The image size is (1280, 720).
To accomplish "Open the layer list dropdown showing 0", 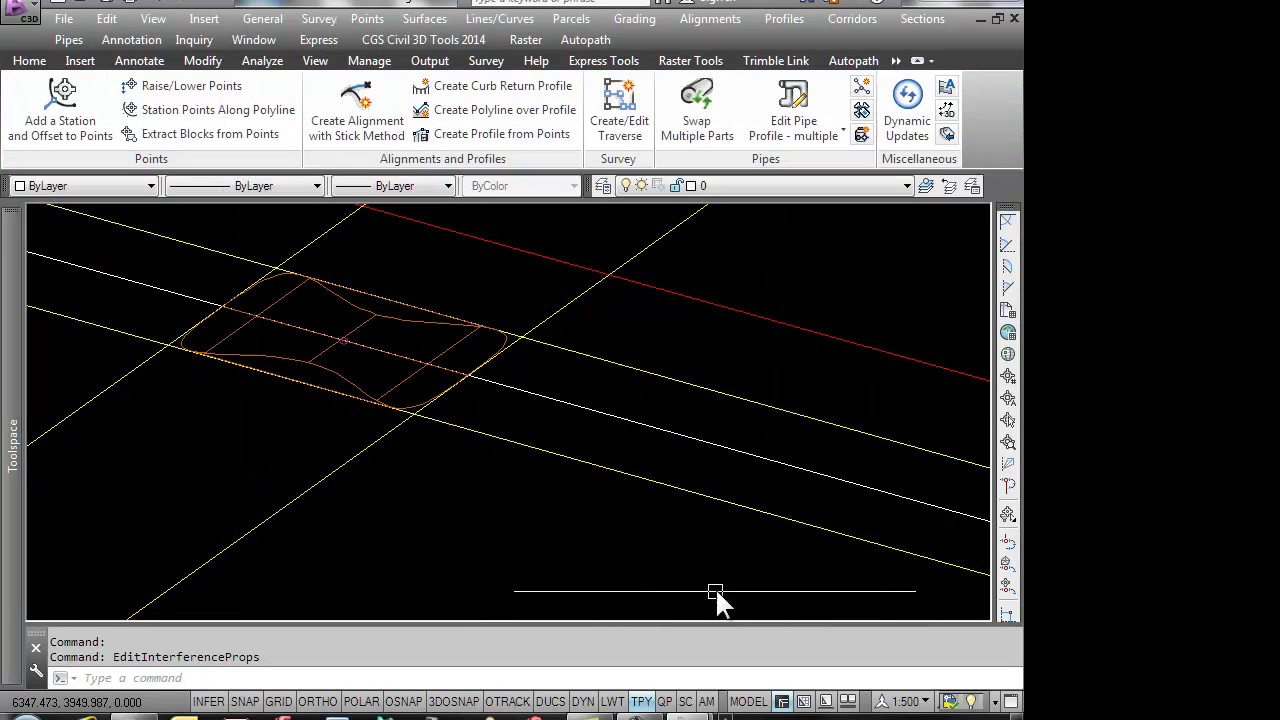I will point(906,186).
